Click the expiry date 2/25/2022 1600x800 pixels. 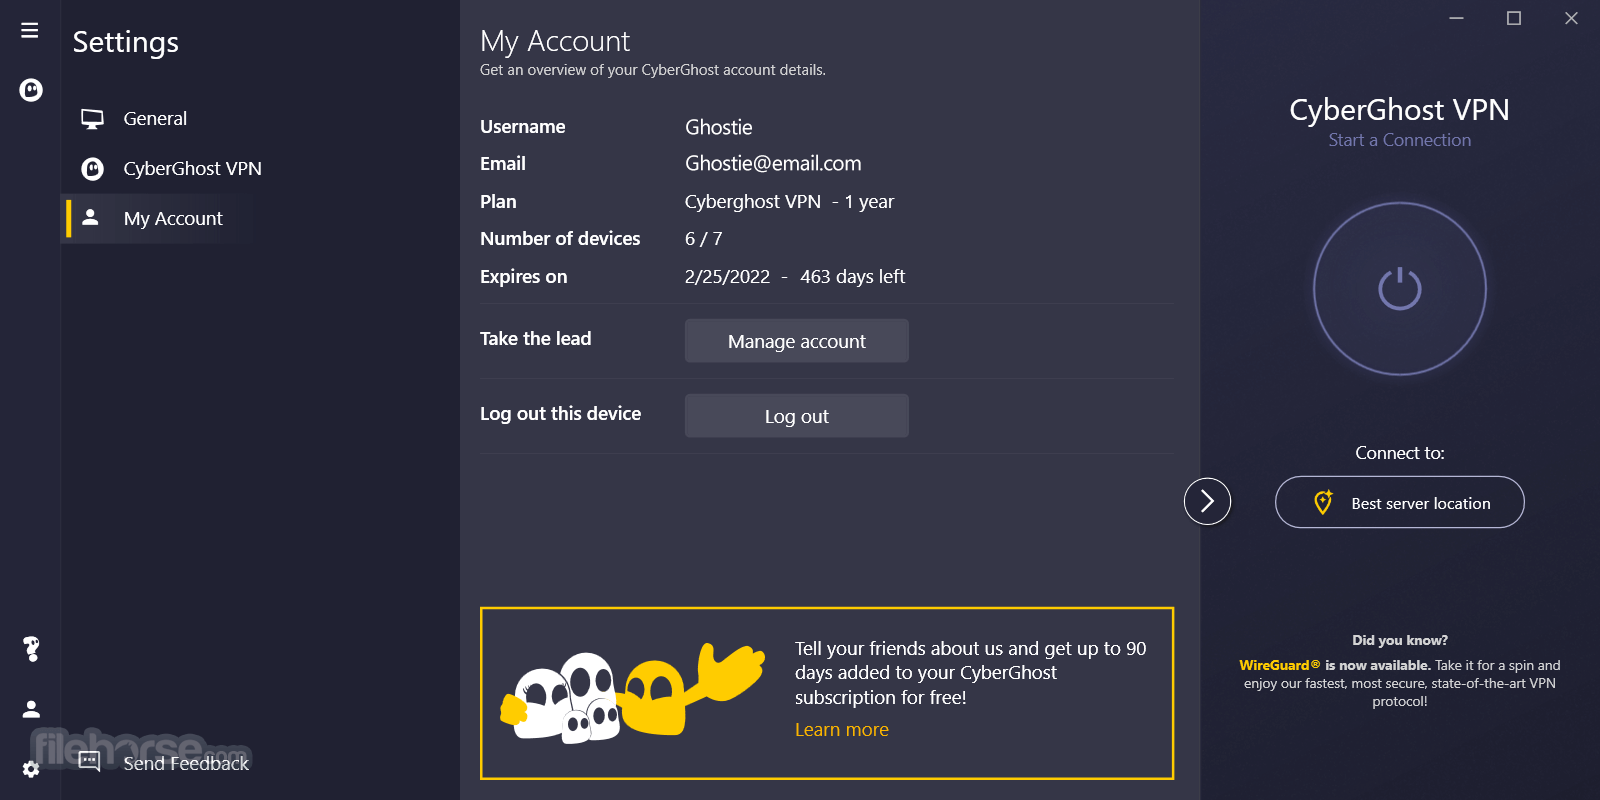(727, 277)
